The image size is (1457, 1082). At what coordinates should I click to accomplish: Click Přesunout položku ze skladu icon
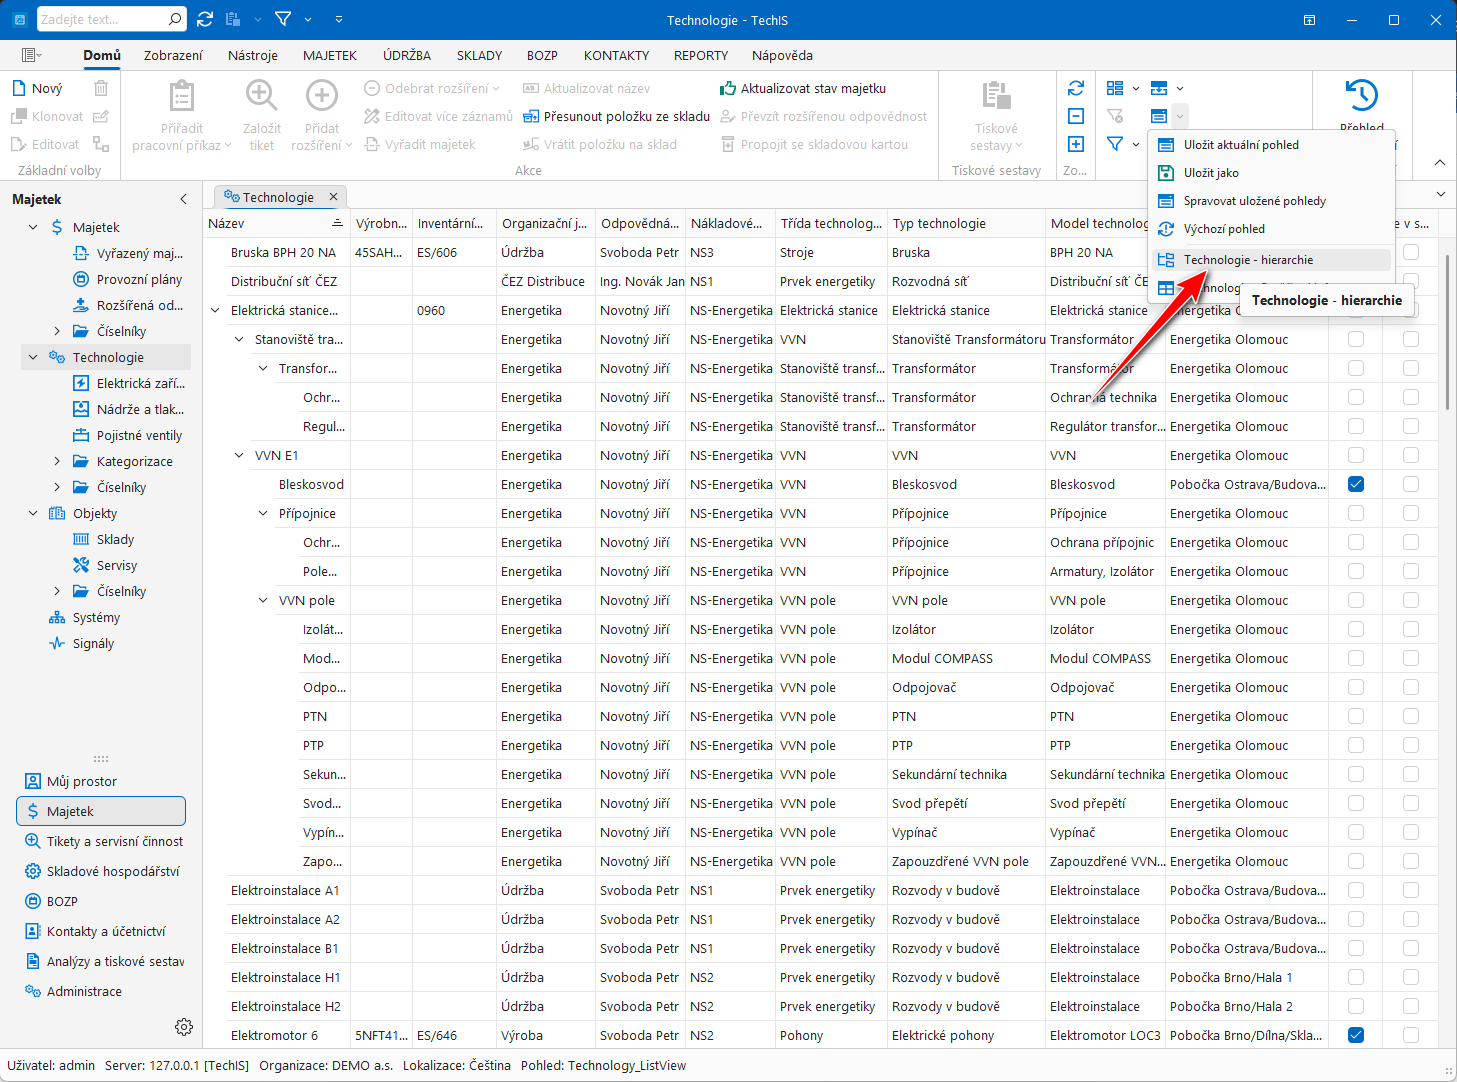pos(531,116)
